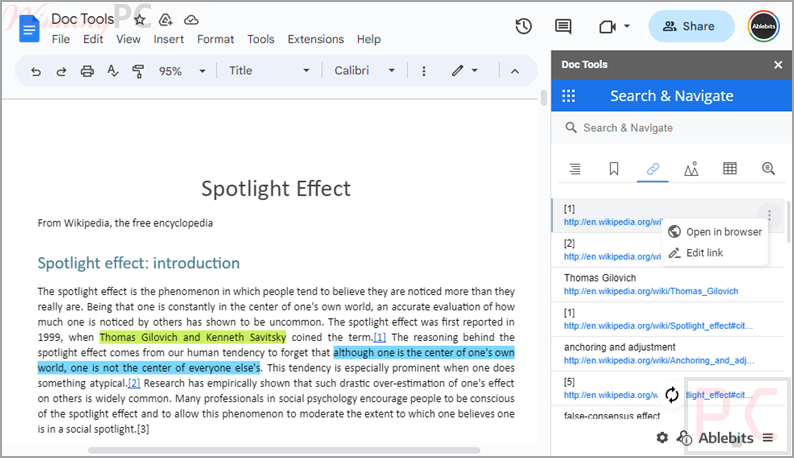Screen dimensions: 794x458
Task: Choose Open in browser
Action: pyautogui.click(x=714, y=232)
